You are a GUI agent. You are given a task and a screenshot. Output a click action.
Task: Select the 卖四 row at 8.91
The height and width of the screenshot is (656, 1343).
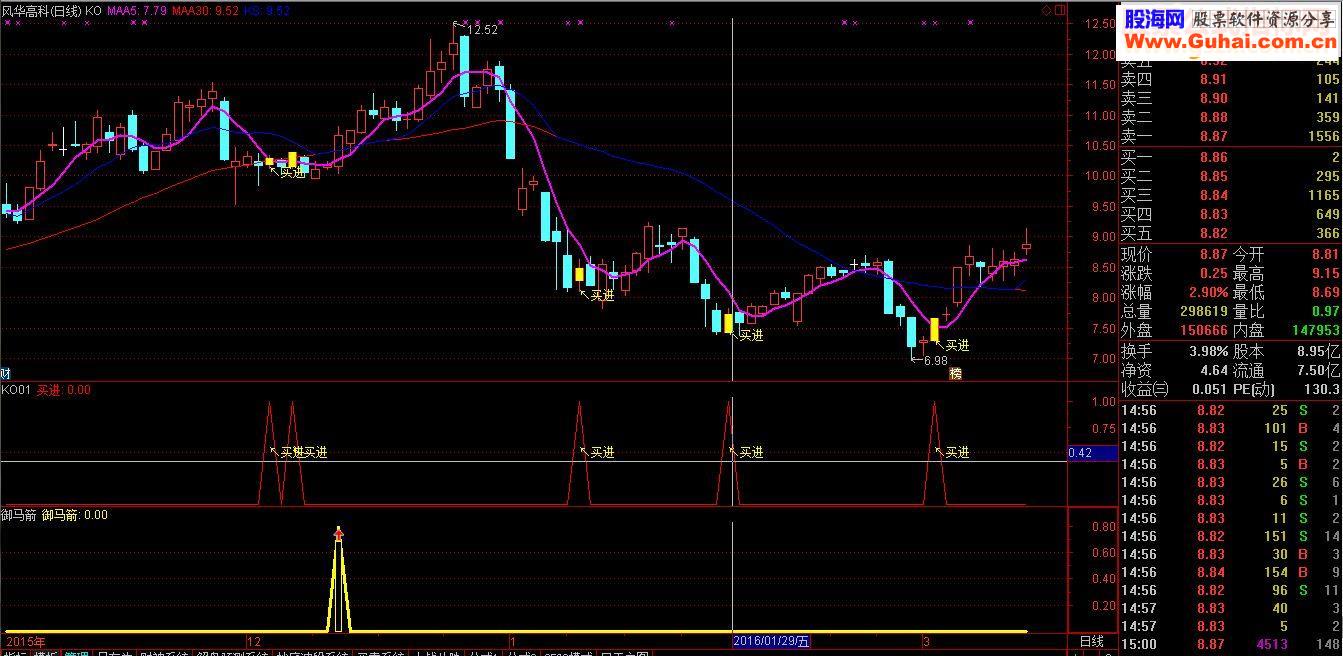click(1229, 79)
